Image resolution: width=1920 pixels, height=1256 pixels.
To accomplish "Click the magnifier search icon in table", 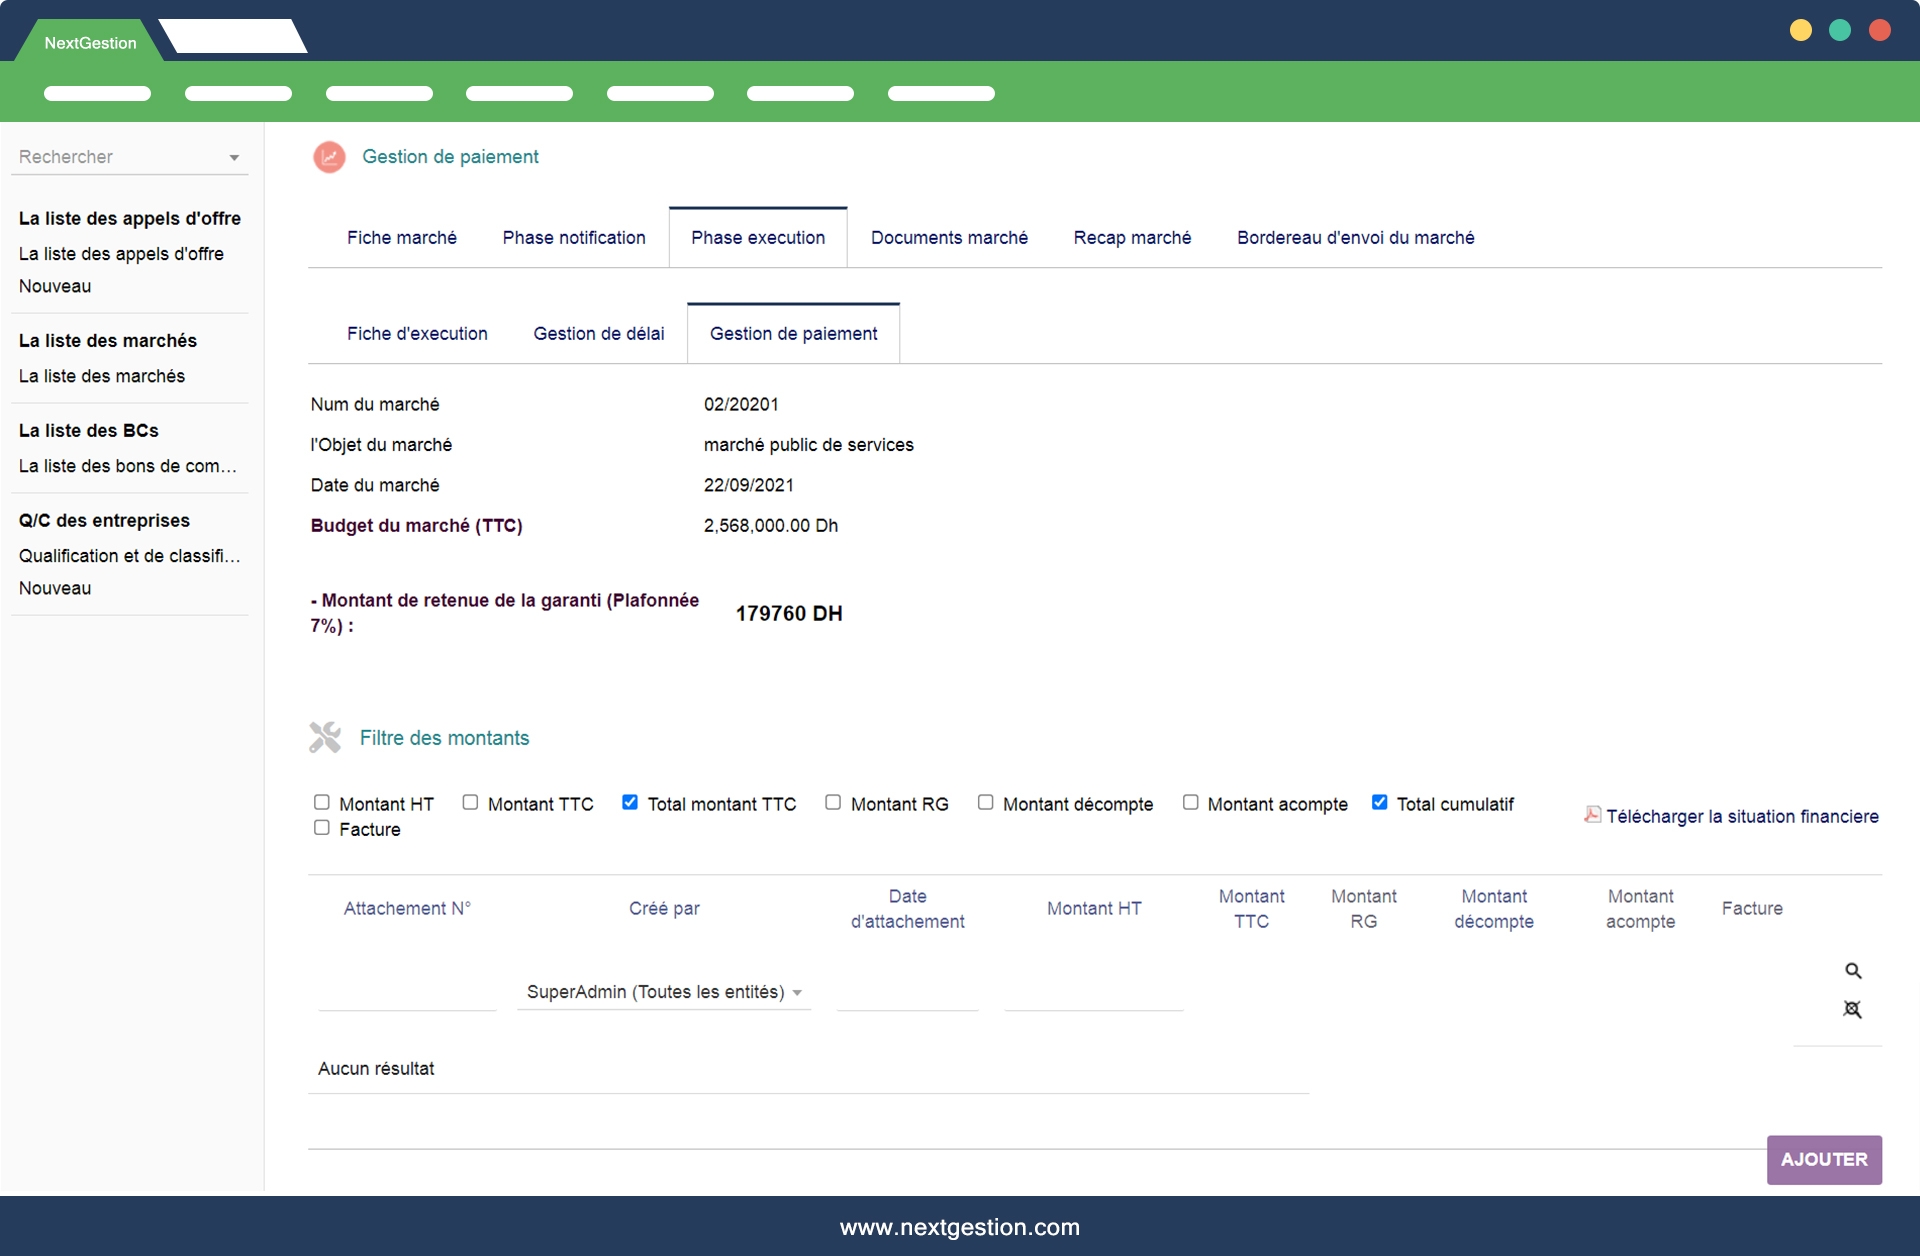I will point(1853,971).
